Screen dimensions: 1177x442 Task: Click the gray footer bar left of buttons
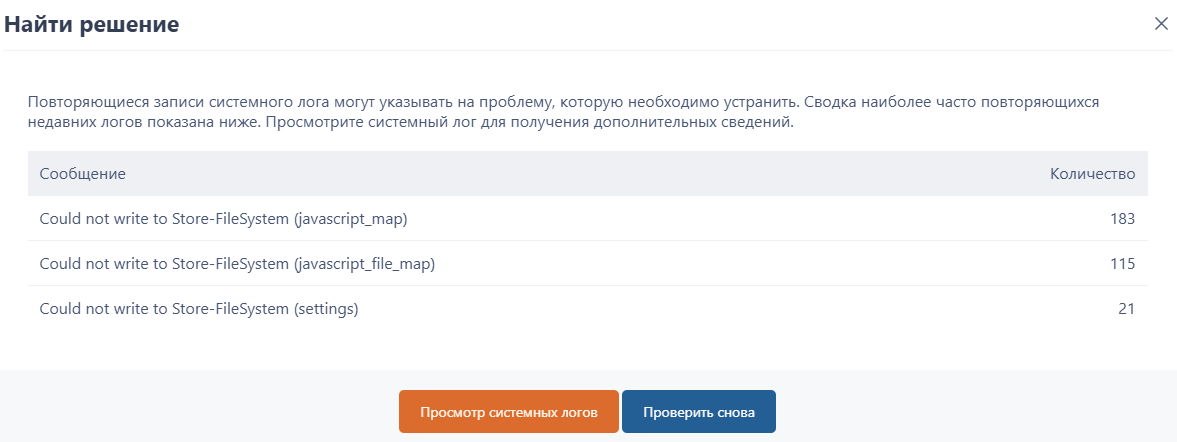[x=200, y=410]
